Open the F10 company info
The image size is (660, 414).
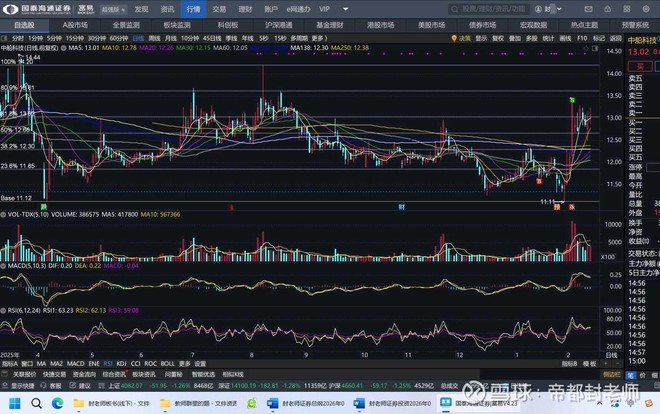point(582,38)
